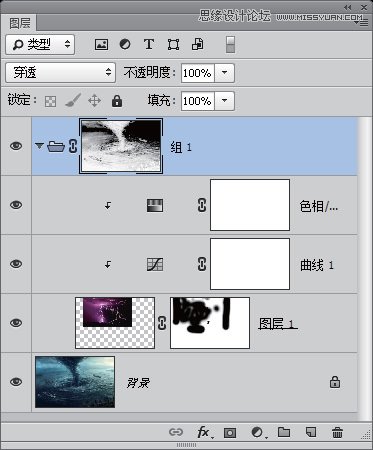The width and height of the screenshot is (373, 450).
Task: Filter for smart object layers icon
Action: 197,44
